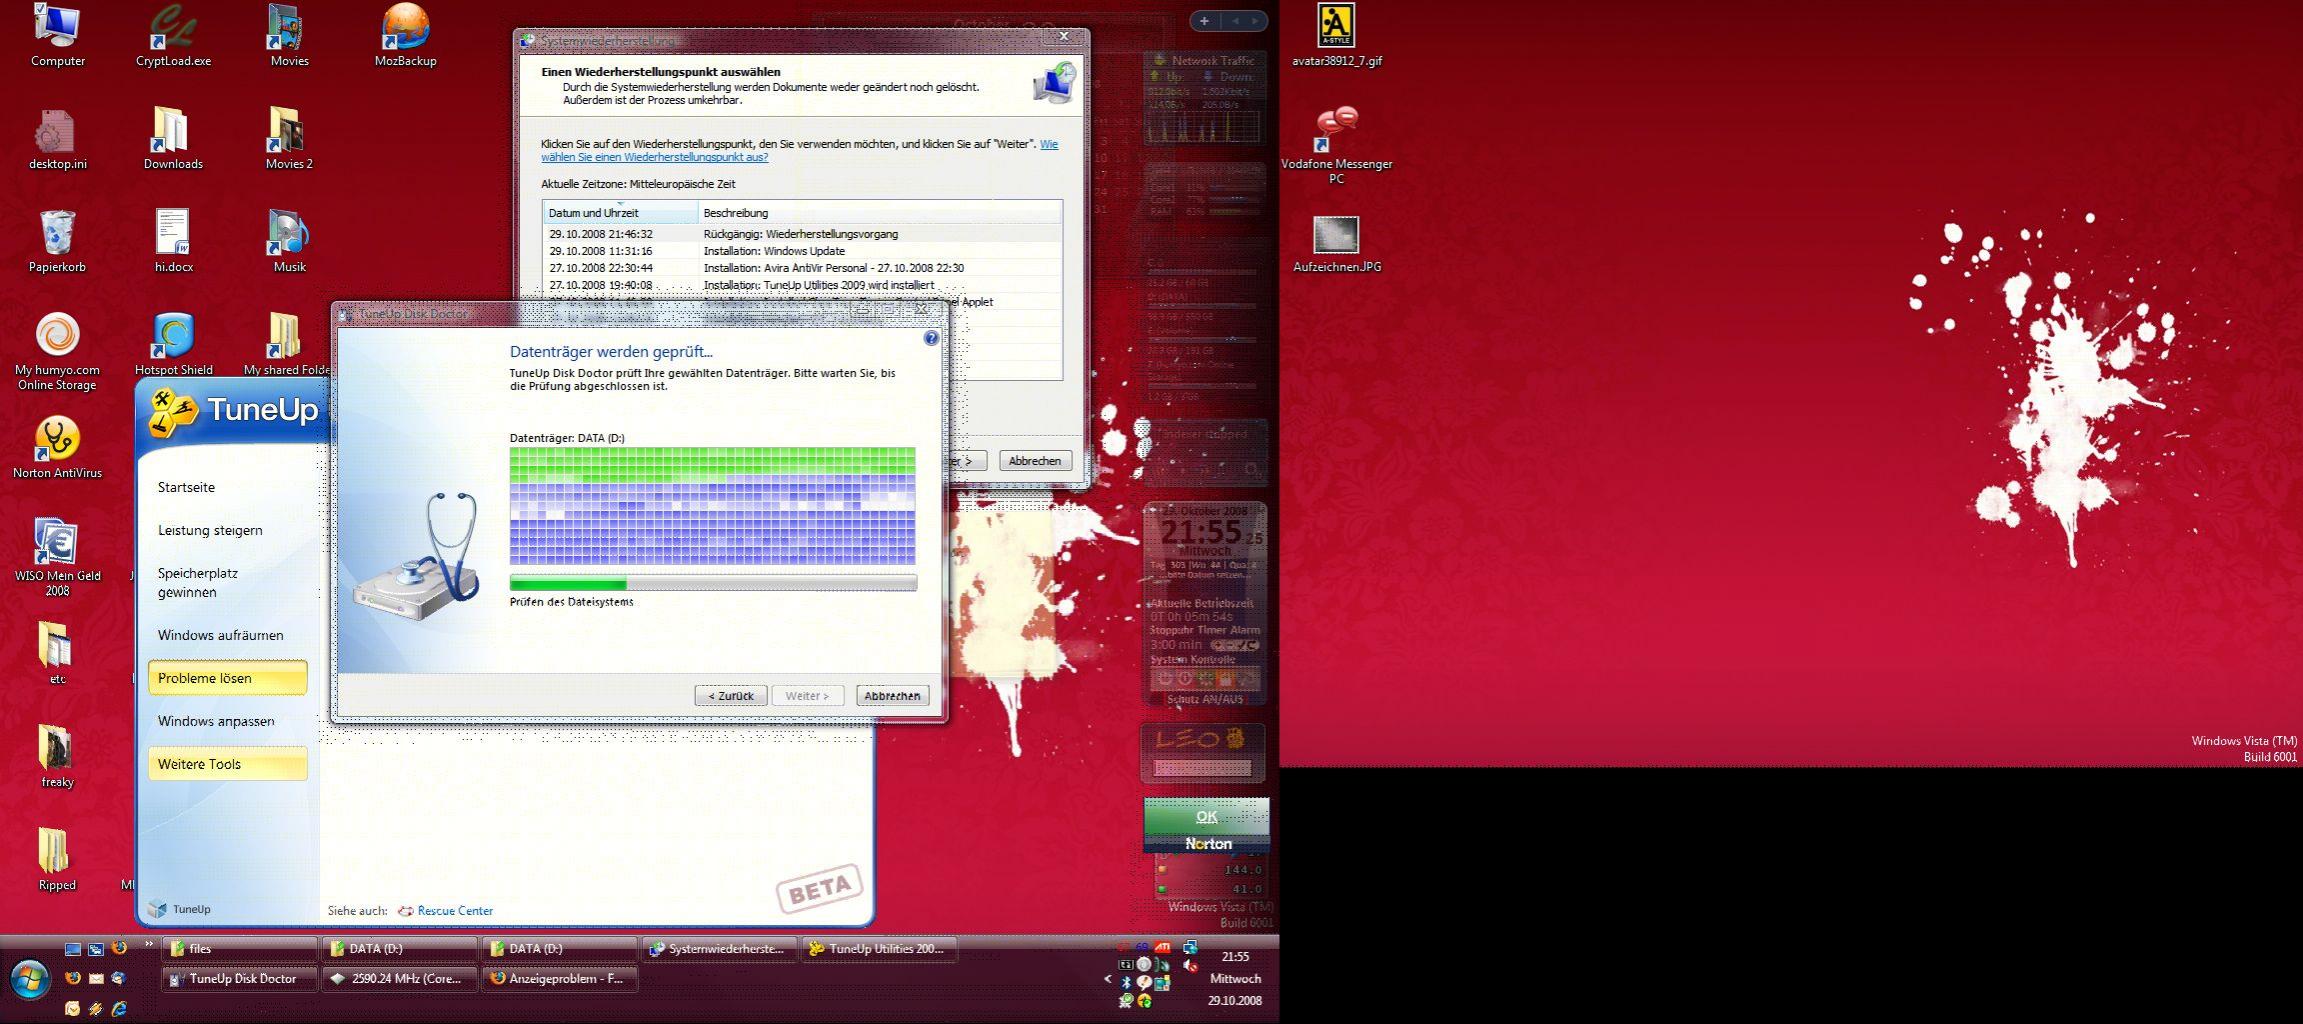Expand Quick Launch overflow chevron
This screenshot has width=2303, height=1024.
[x=149, y=944]
